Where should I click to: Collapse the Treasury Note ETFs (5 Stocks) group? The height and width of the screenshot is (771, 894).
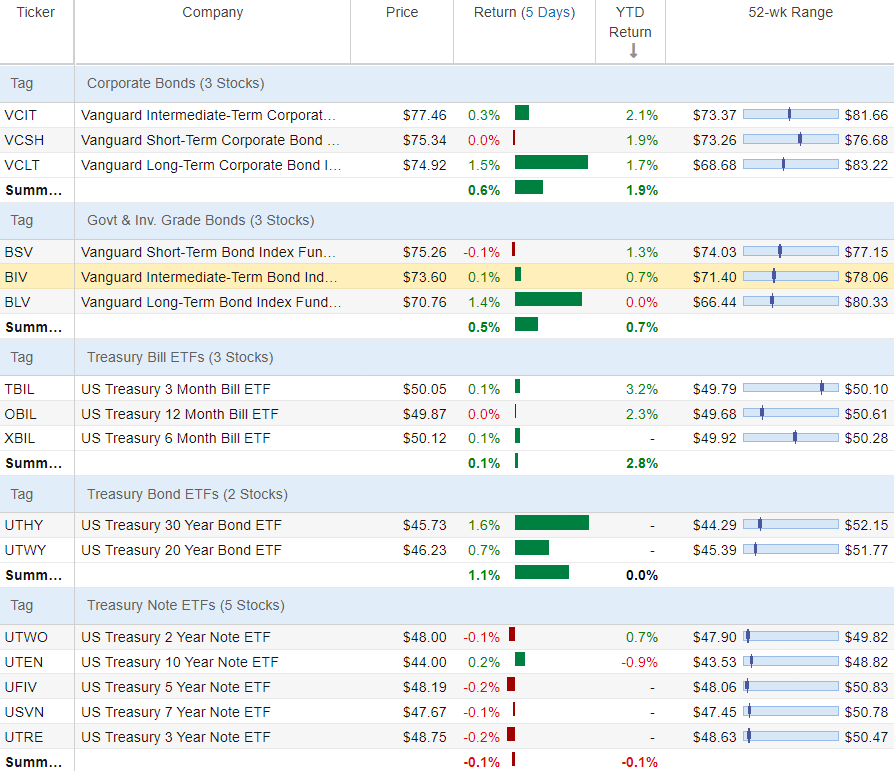tap(186, 605)
